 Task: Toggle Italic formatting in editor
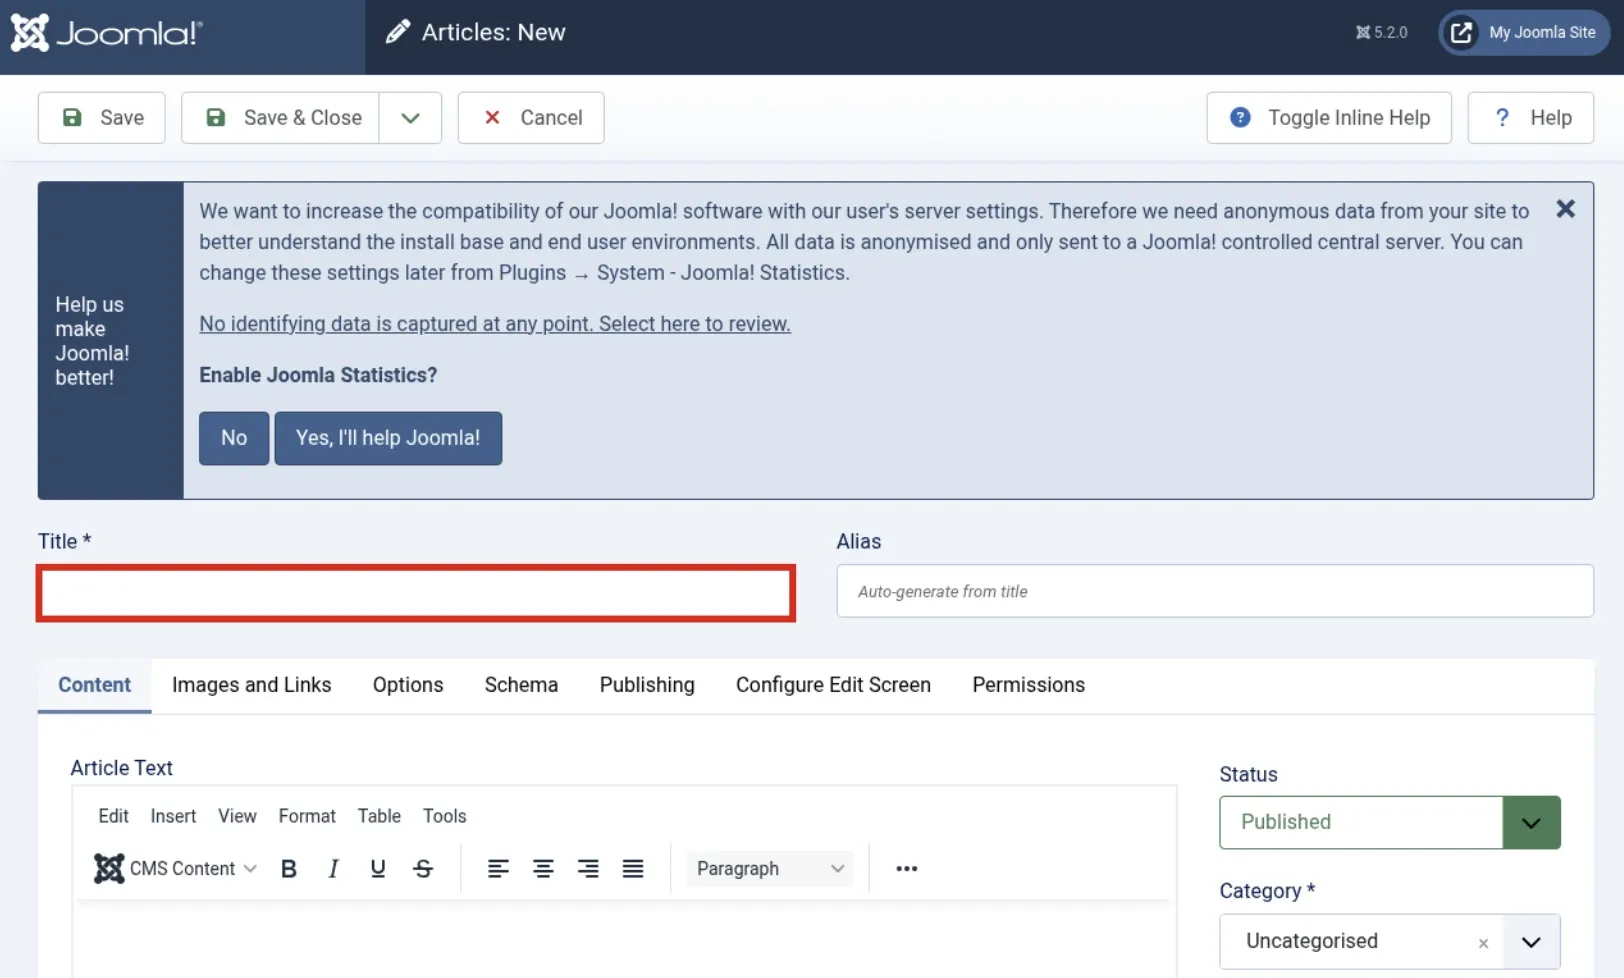coord(333,869)
